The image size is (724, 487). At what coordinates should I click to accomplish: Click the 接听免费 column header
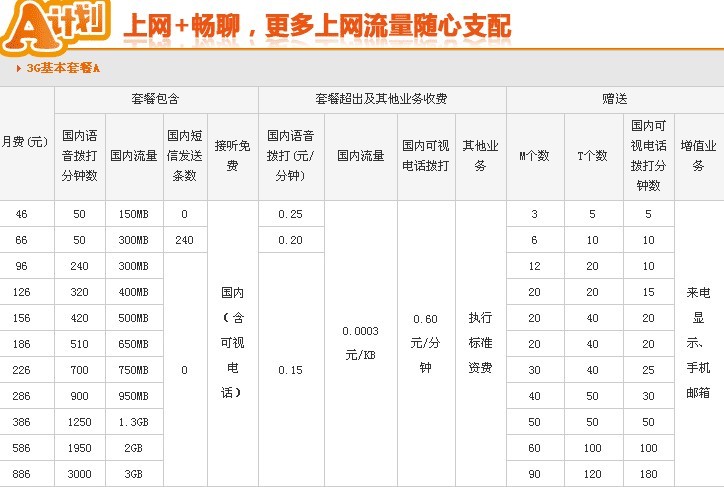pyautogui.click(x=232, y=156)
